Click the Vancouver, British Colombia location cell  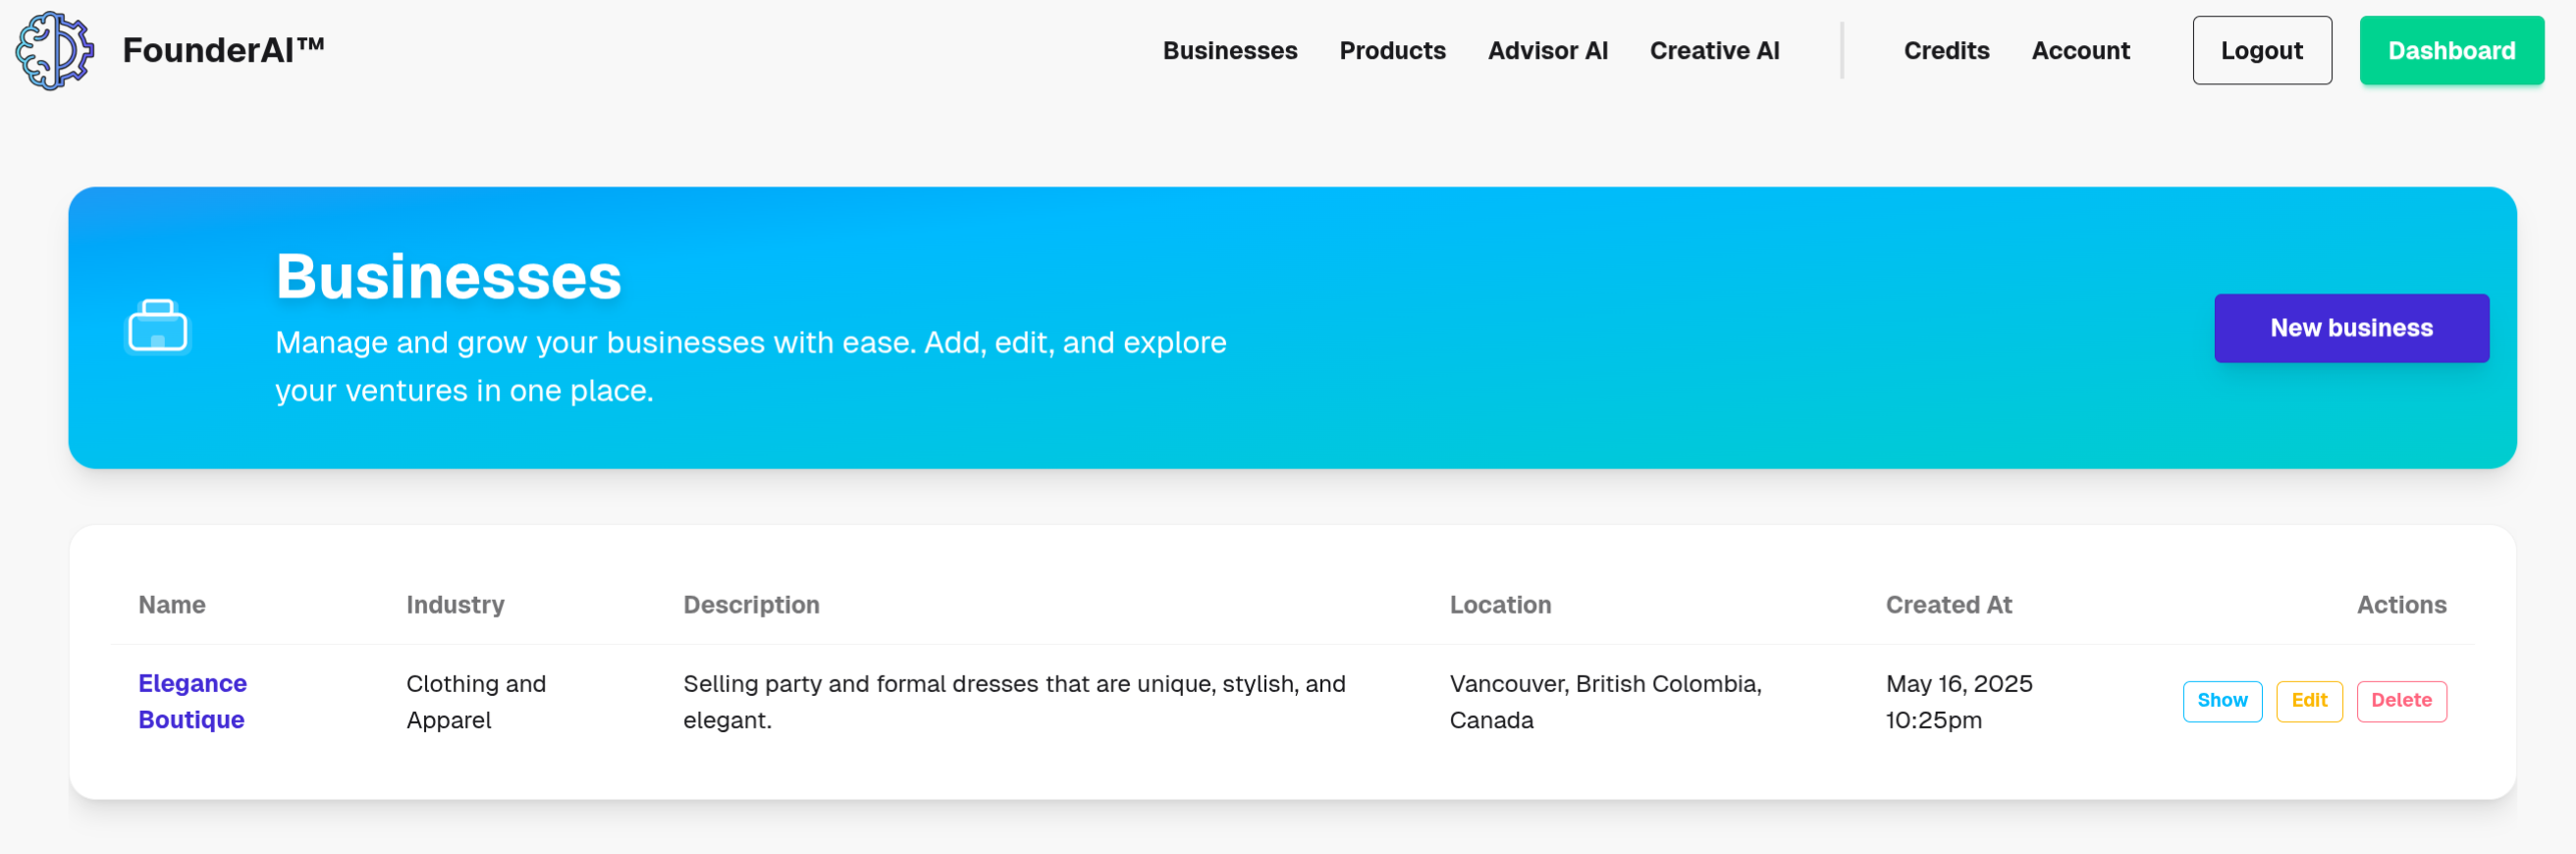coord(1605,701)
